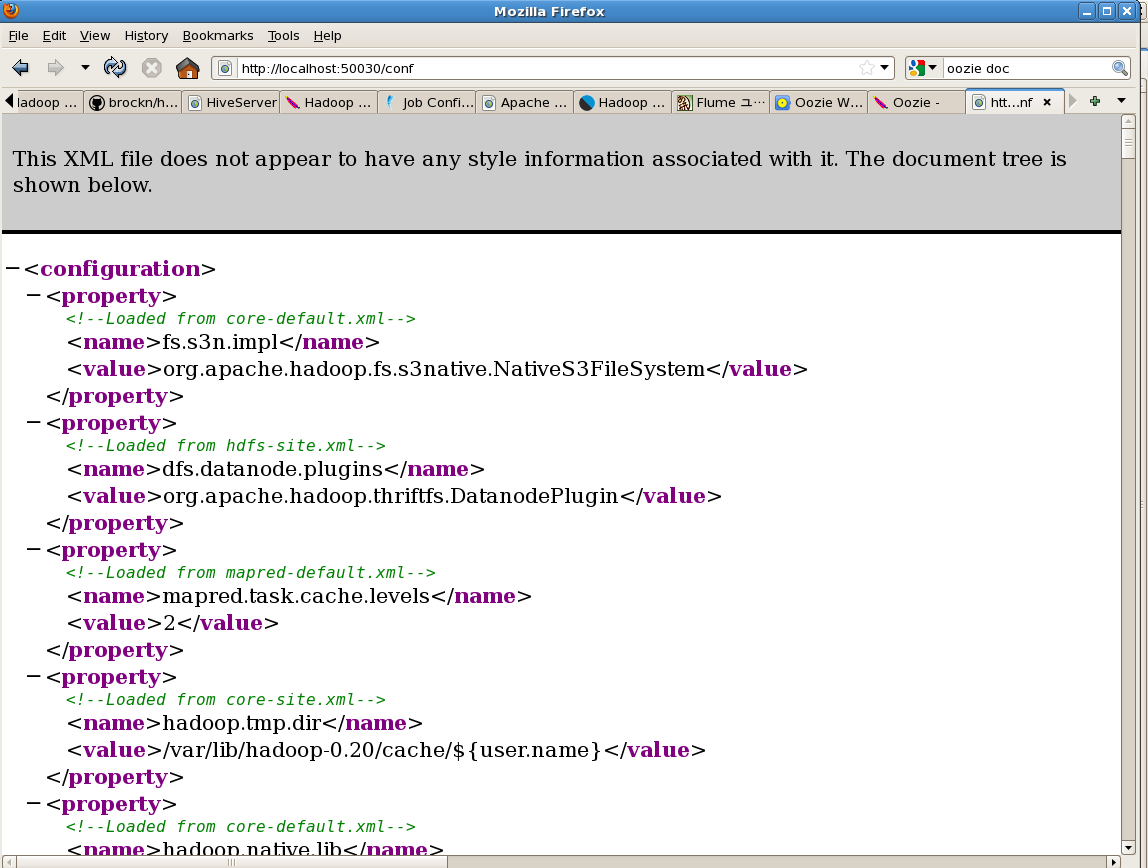Click the Firefox icon in the title bar
Screen dimensions: 1148x868
pos(11,10)
